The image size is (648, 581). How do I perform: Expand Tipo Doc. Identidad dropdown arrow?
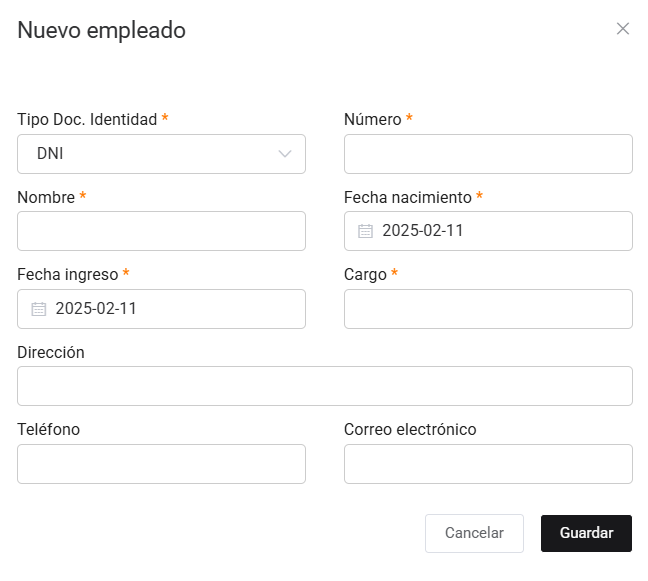click(x=285, y=154)
